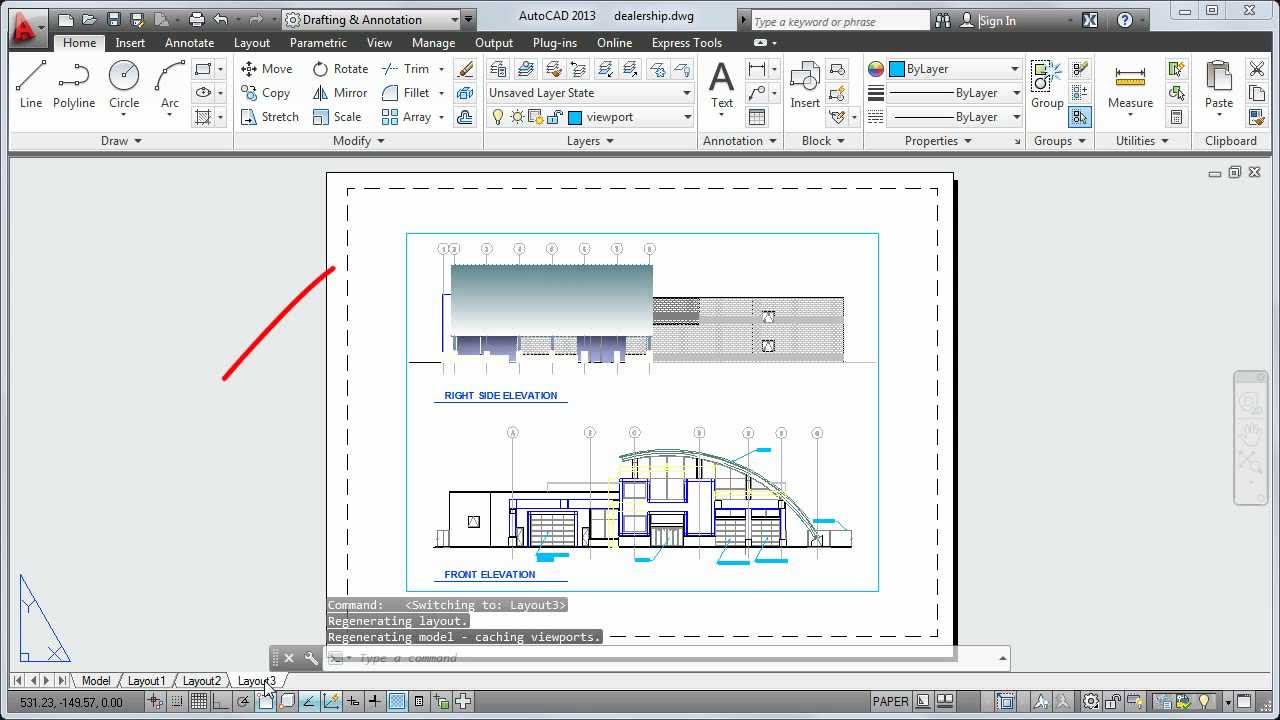This screenshot has width=1280, height=720.
Task: Open the viewport layer dropdown
Action: 687,117
